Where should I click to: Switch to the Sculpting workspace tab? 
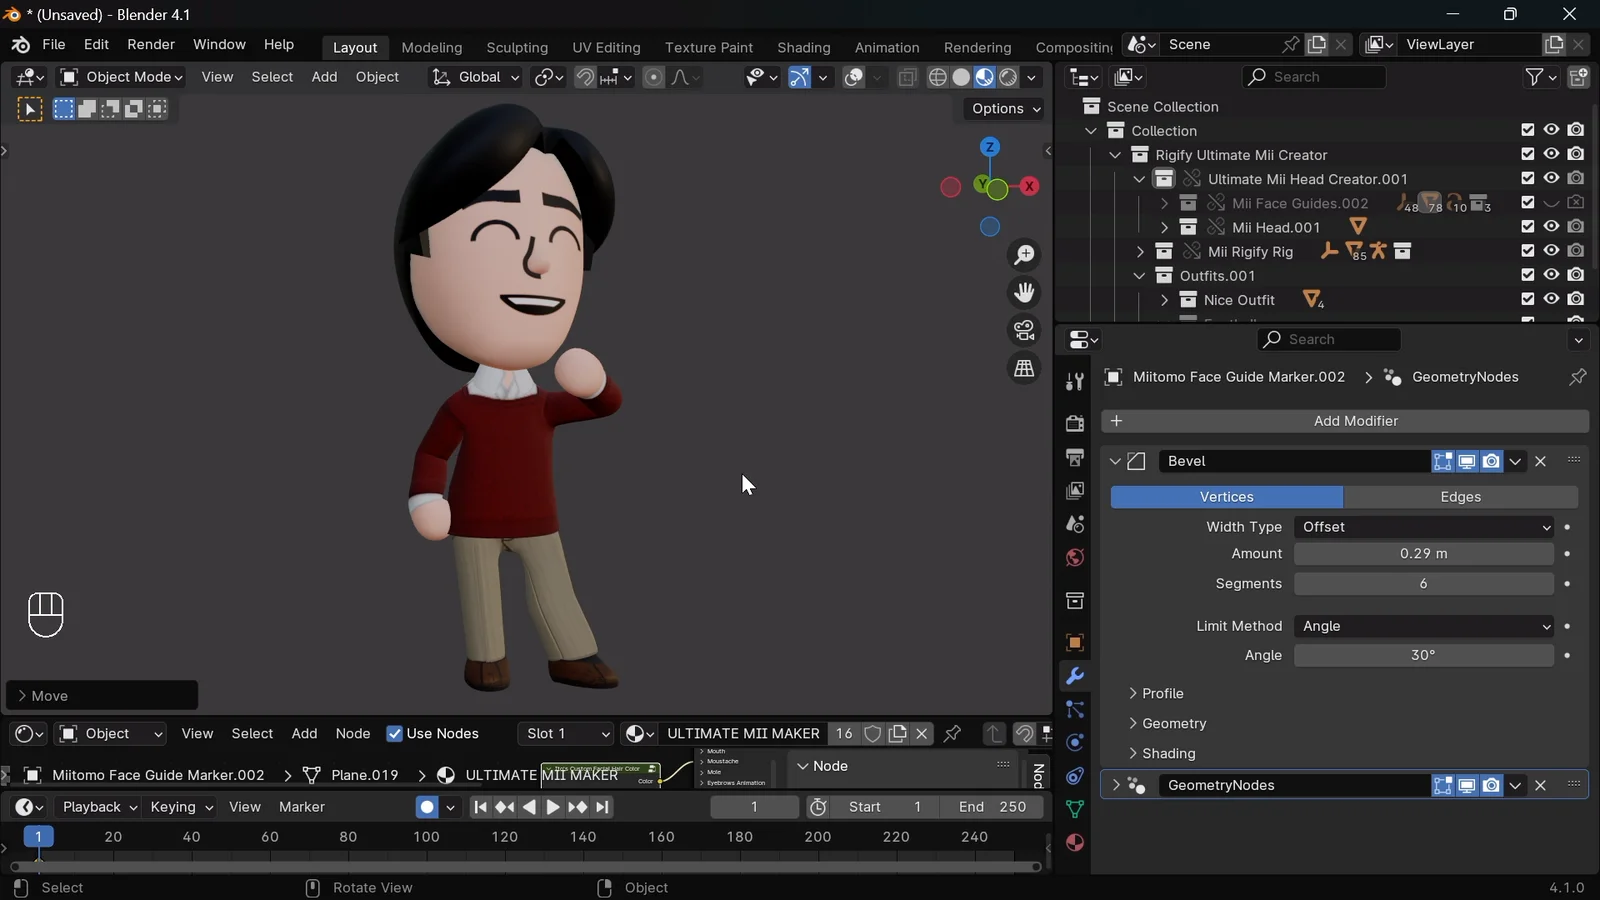click(517, 47)
